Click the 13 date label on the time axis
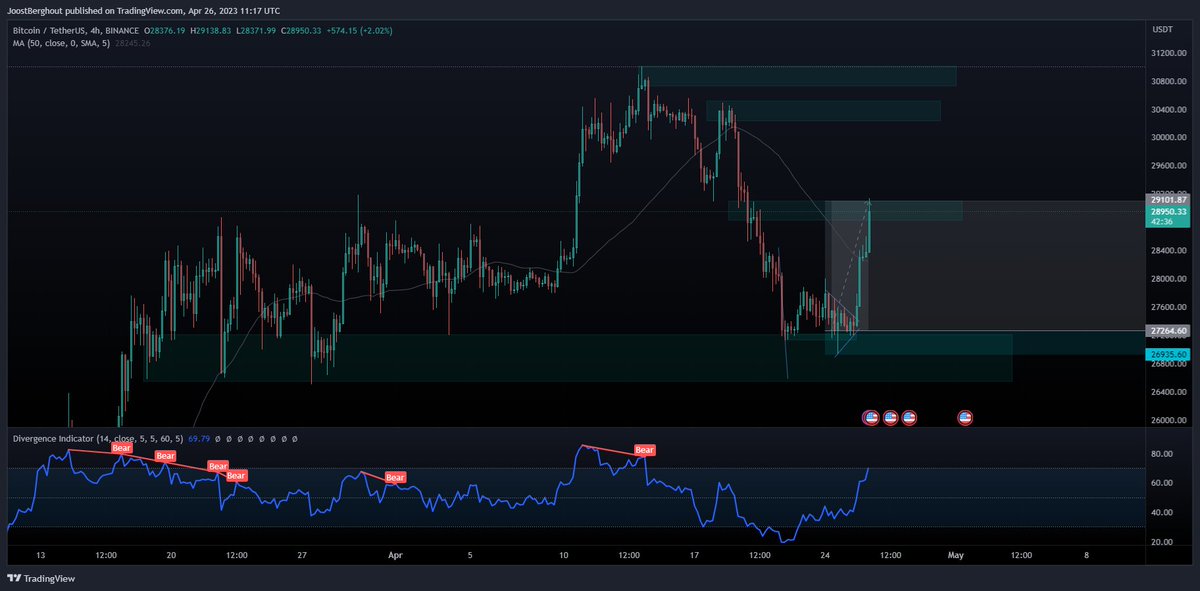The width and height of the screenshot is (1200, 591). click(x=41, y=556)
